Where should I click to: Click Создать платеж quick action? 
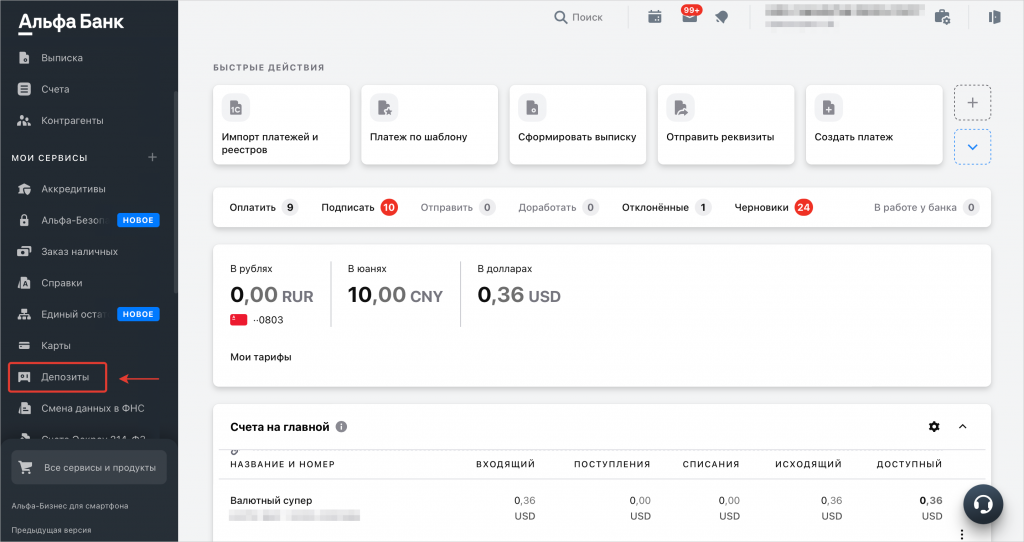[873, 124]
